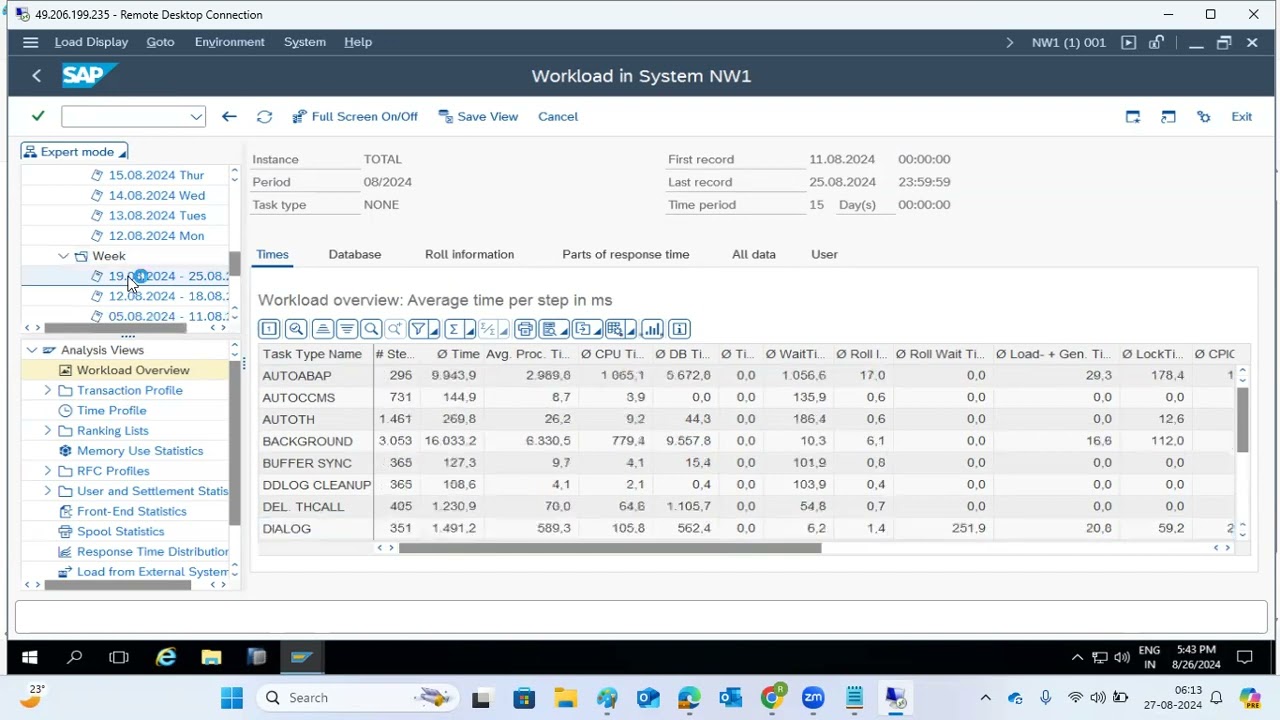Viewport: 1280px width, 720px height.
Task: Click the Total sigma icon
Action: [454, 329]
